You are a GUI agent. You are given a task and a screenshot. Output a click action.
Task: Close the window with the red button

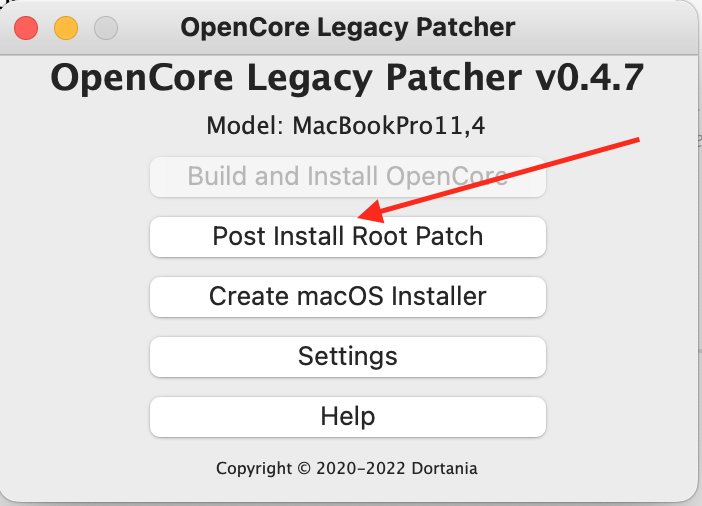[x=26, y=28]
